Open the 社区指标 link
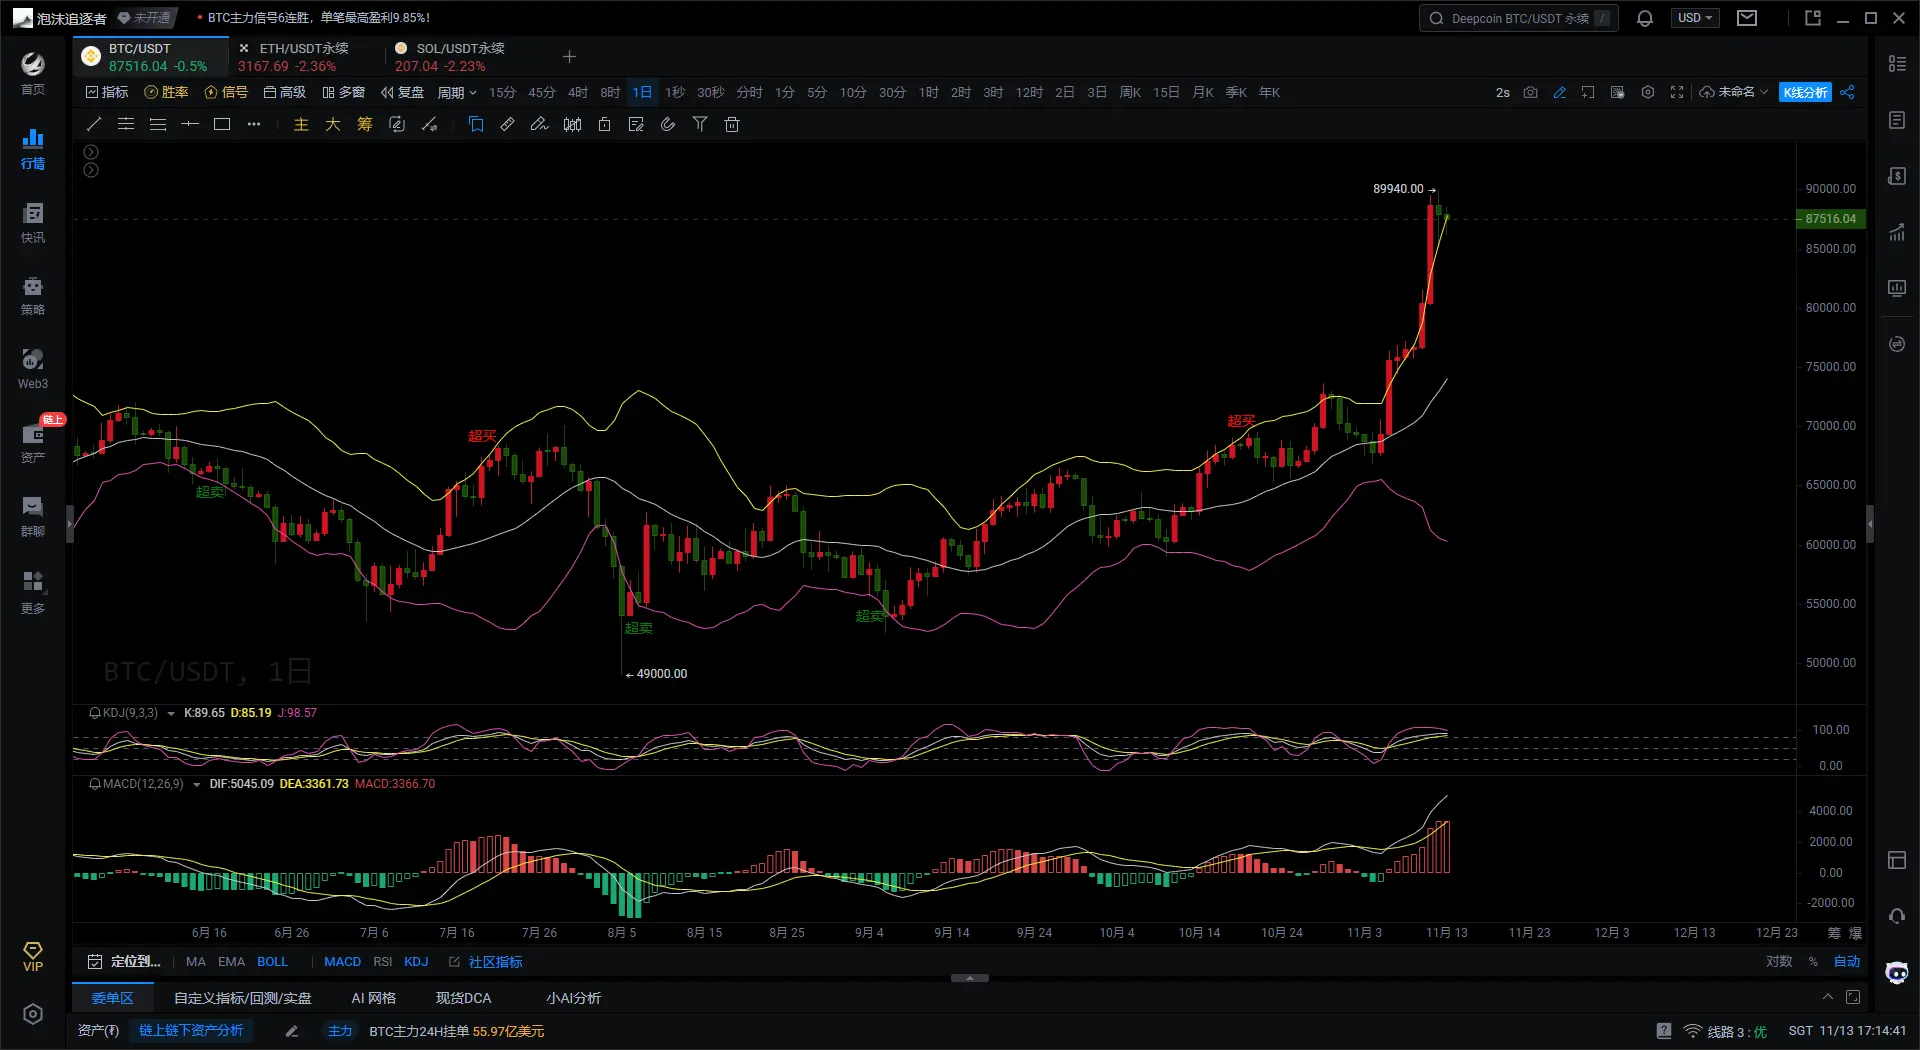 pos(495,962)
